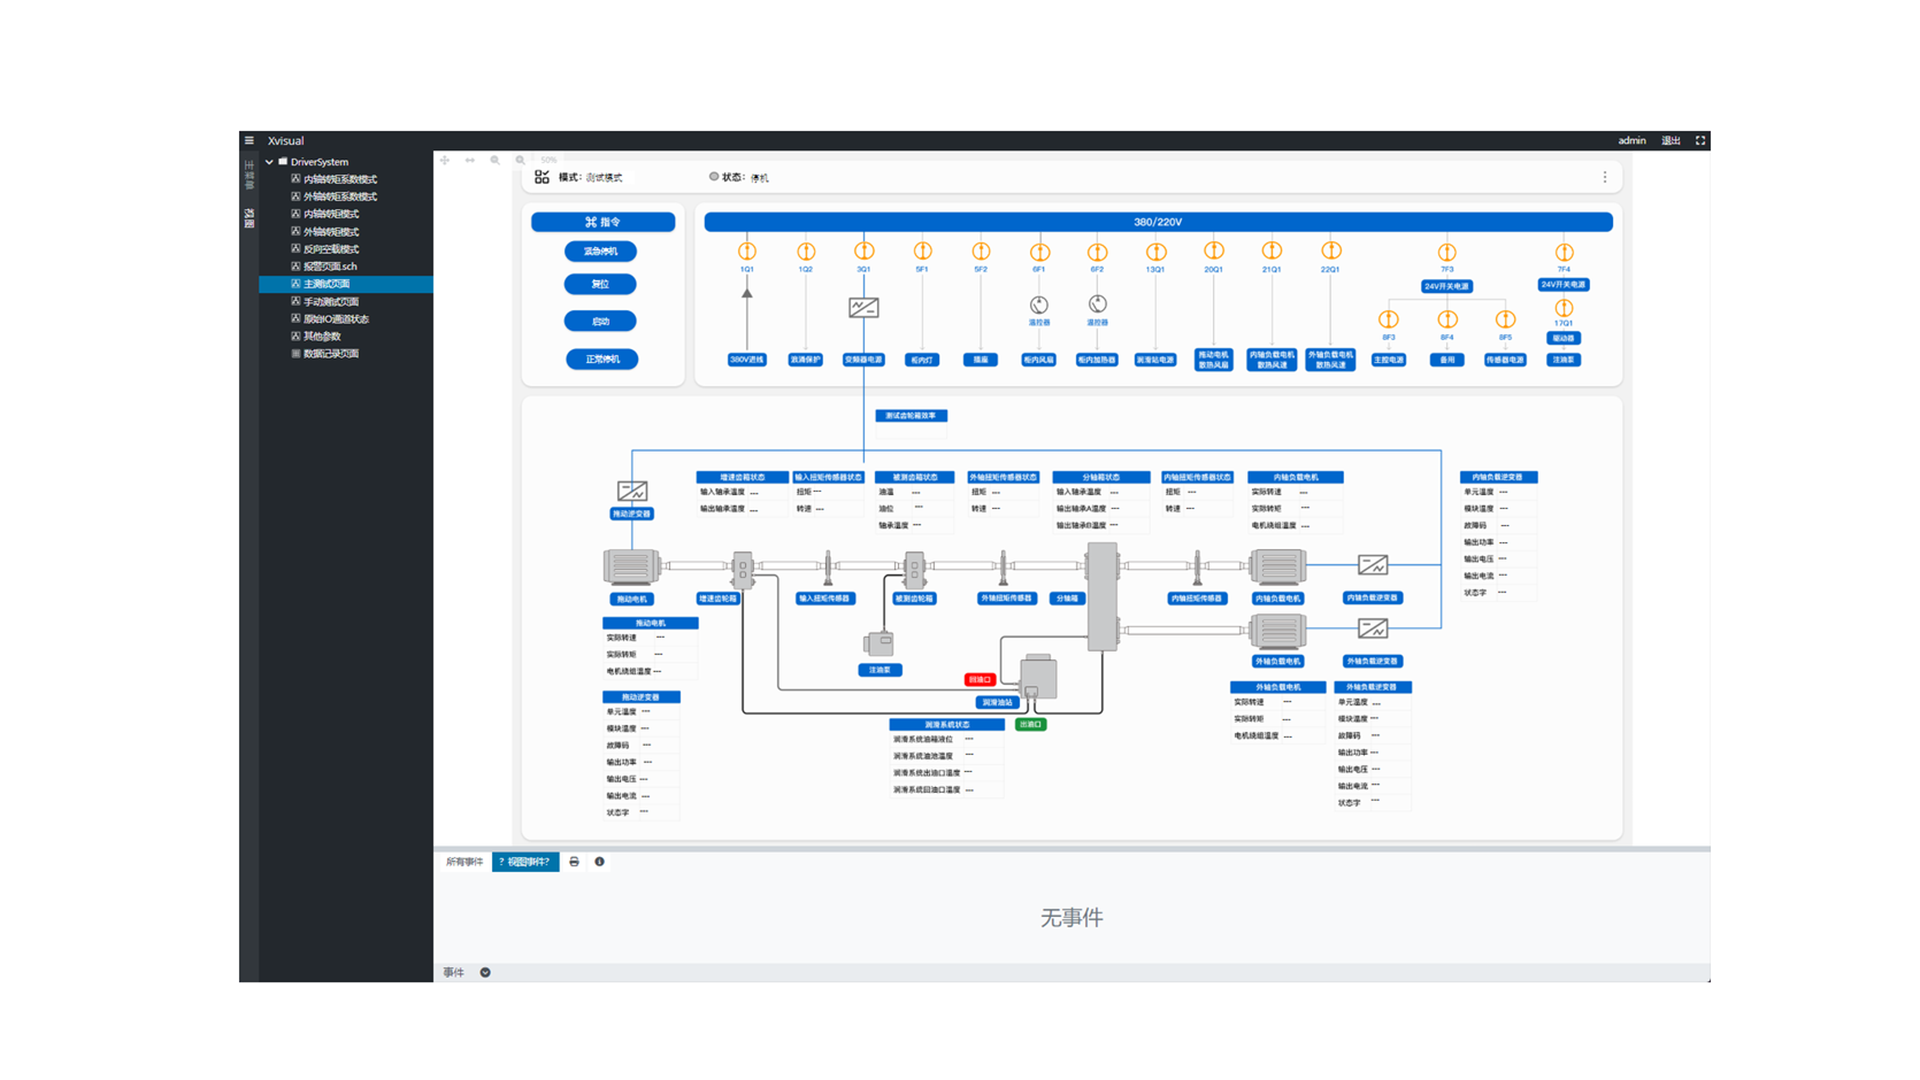
Task: Click the 正常停机 button
Action: [602, 359]
